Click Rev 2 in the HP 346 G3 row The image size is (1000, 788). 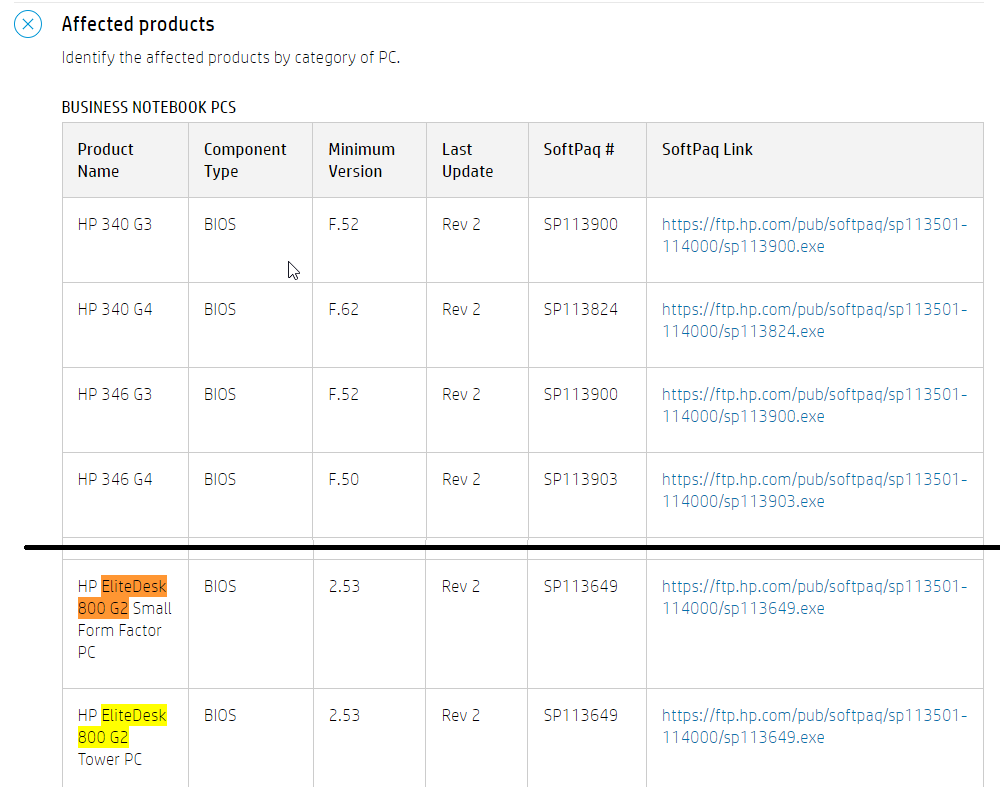(x=461, y=395)
